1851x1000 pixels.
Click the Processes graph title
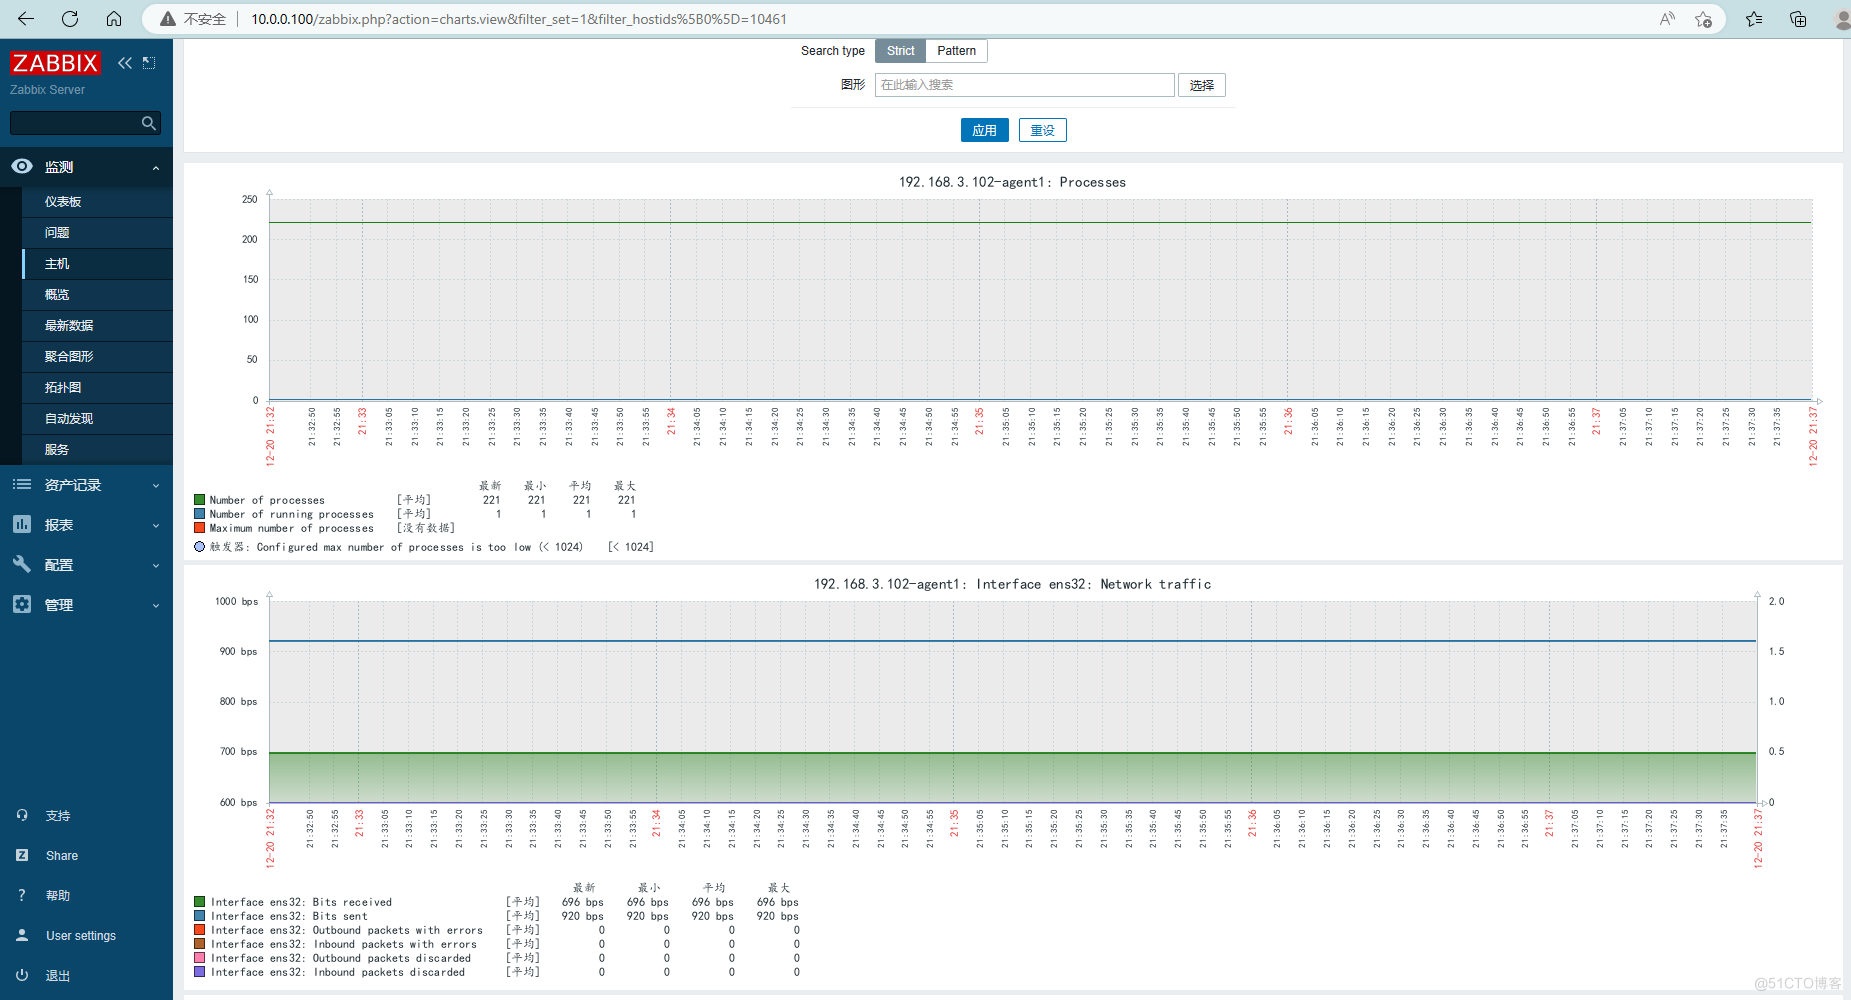1012,182
